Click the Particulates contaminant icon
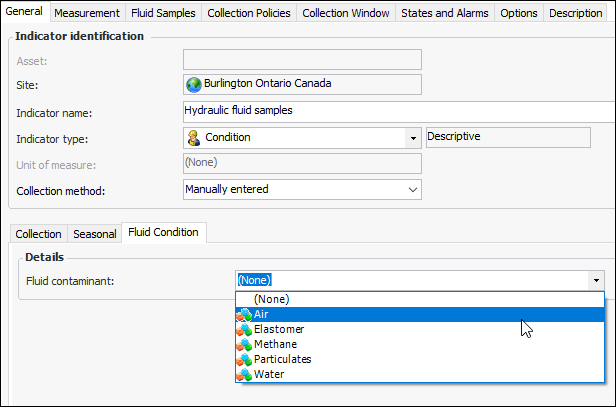This screenshot has height=407, width=616. click(245, 359)
